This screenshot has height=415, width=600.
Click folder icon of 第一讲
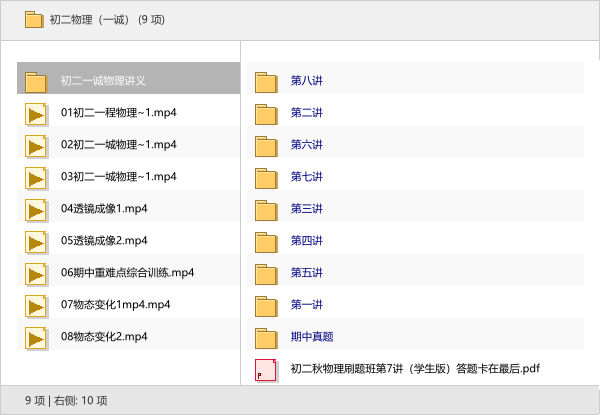click(x=266, y=305)
